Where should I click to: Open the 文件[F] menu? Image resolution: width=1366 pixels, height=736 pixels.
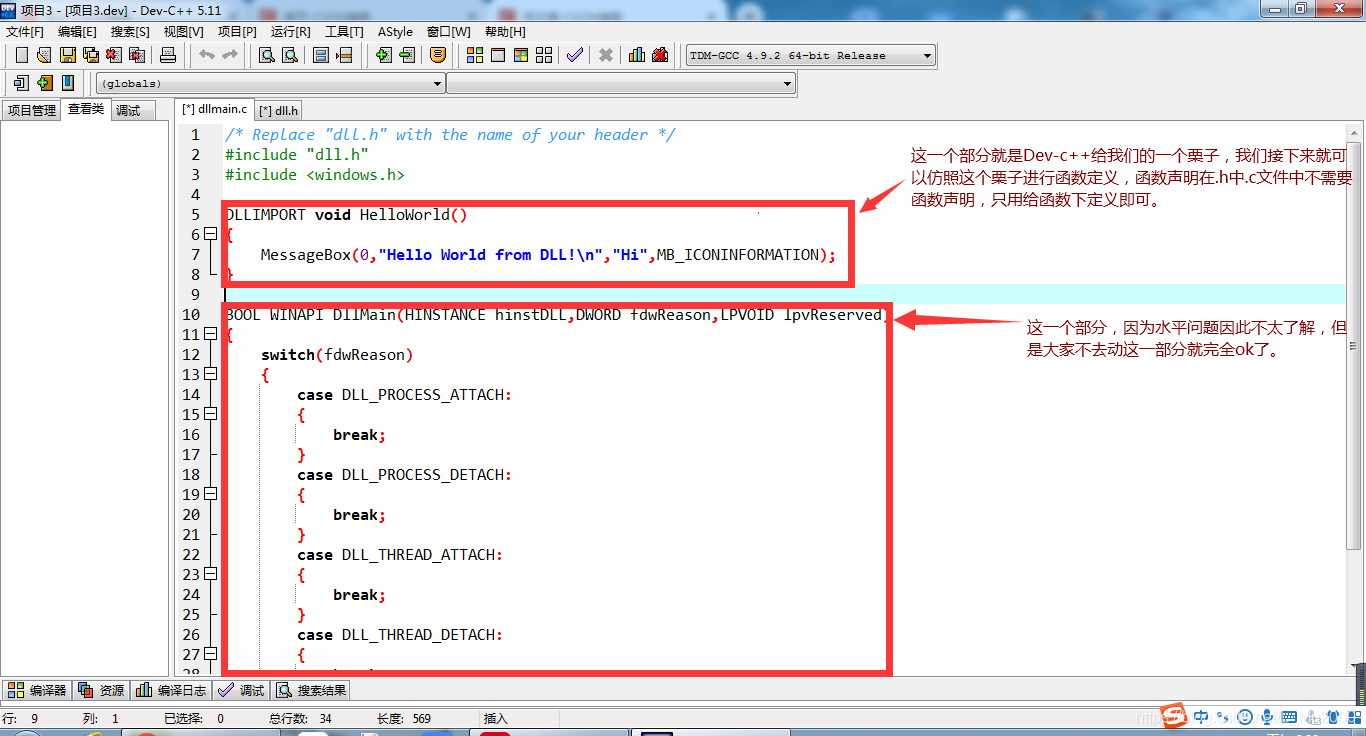coord(25,32)
